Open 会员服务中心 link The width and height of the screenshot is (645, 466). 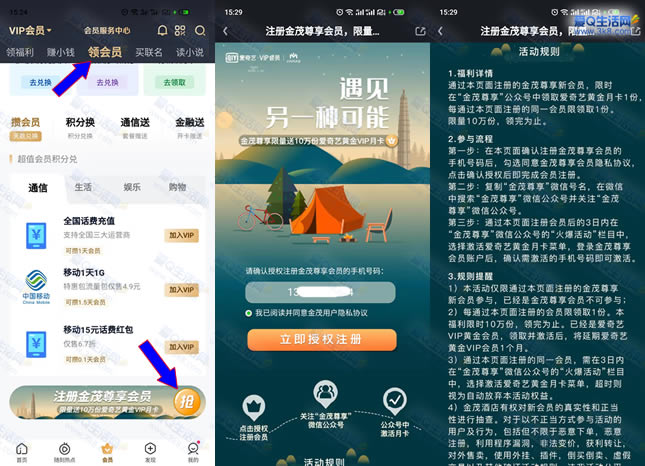[107, 30]
